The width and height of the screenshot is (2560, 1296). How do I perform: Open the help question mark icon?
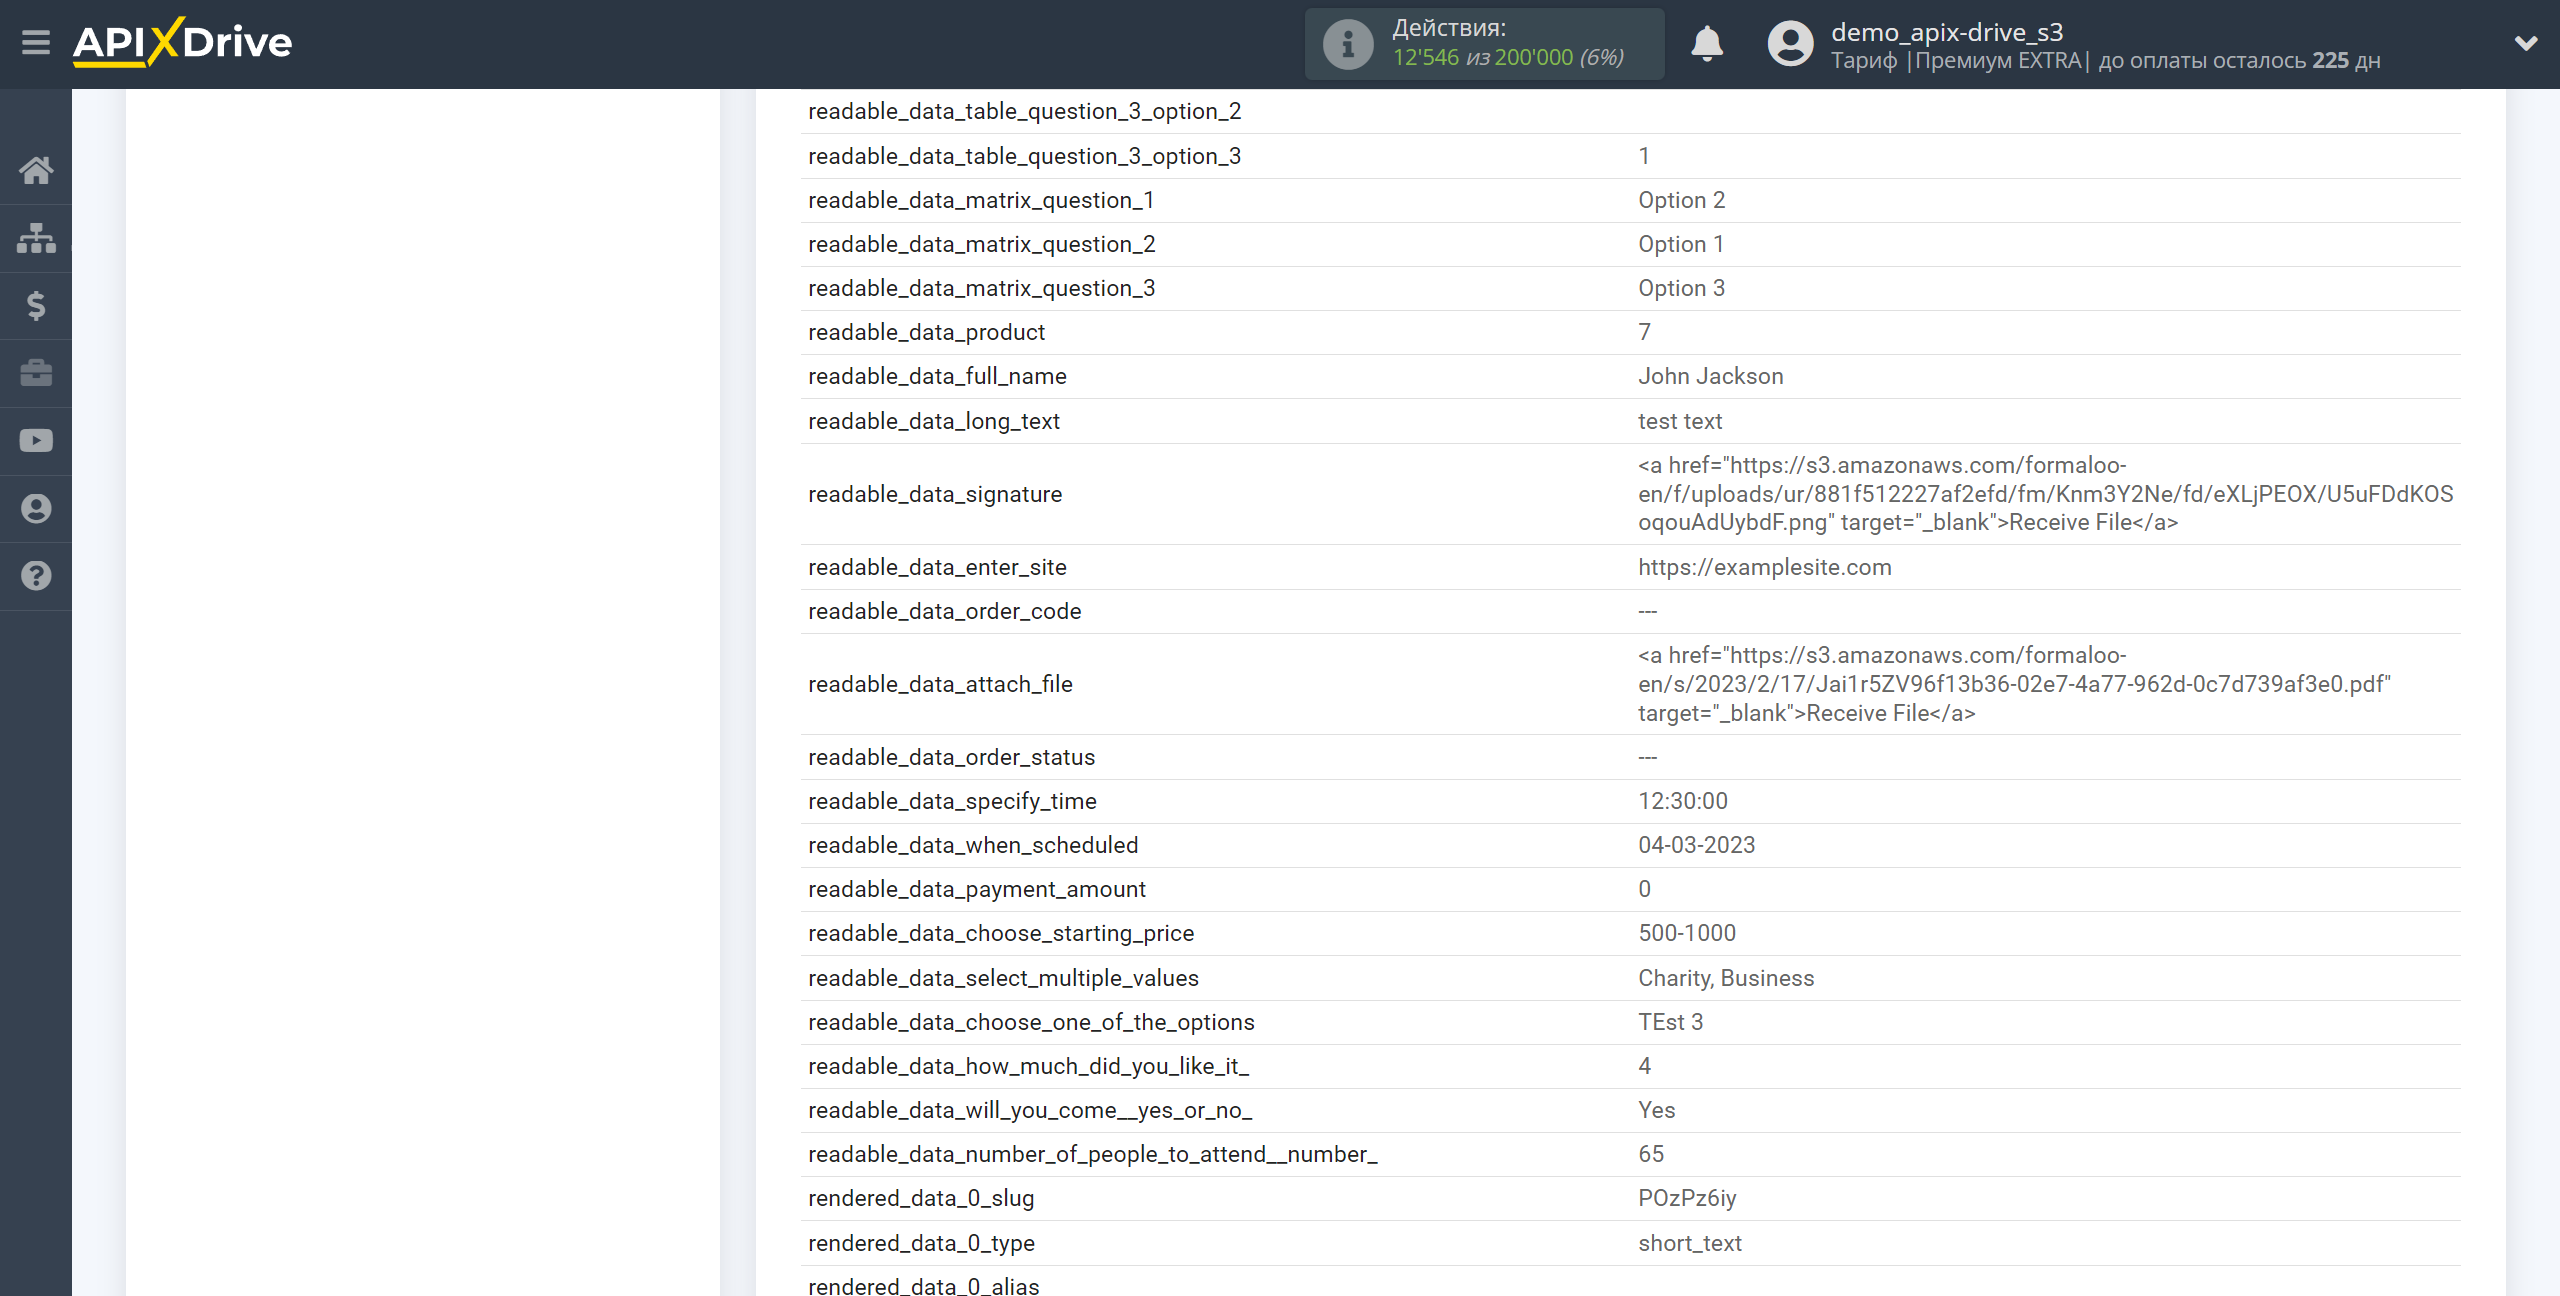point(36,576)
